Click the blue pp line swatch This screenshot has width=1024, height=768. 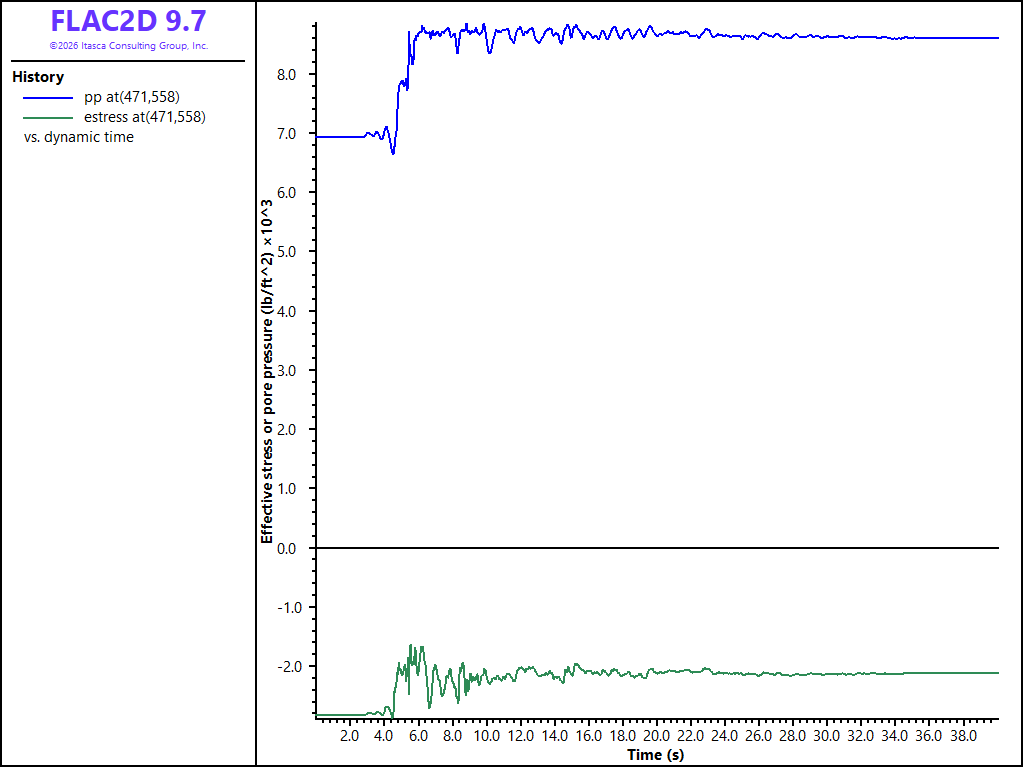[48, 98]
